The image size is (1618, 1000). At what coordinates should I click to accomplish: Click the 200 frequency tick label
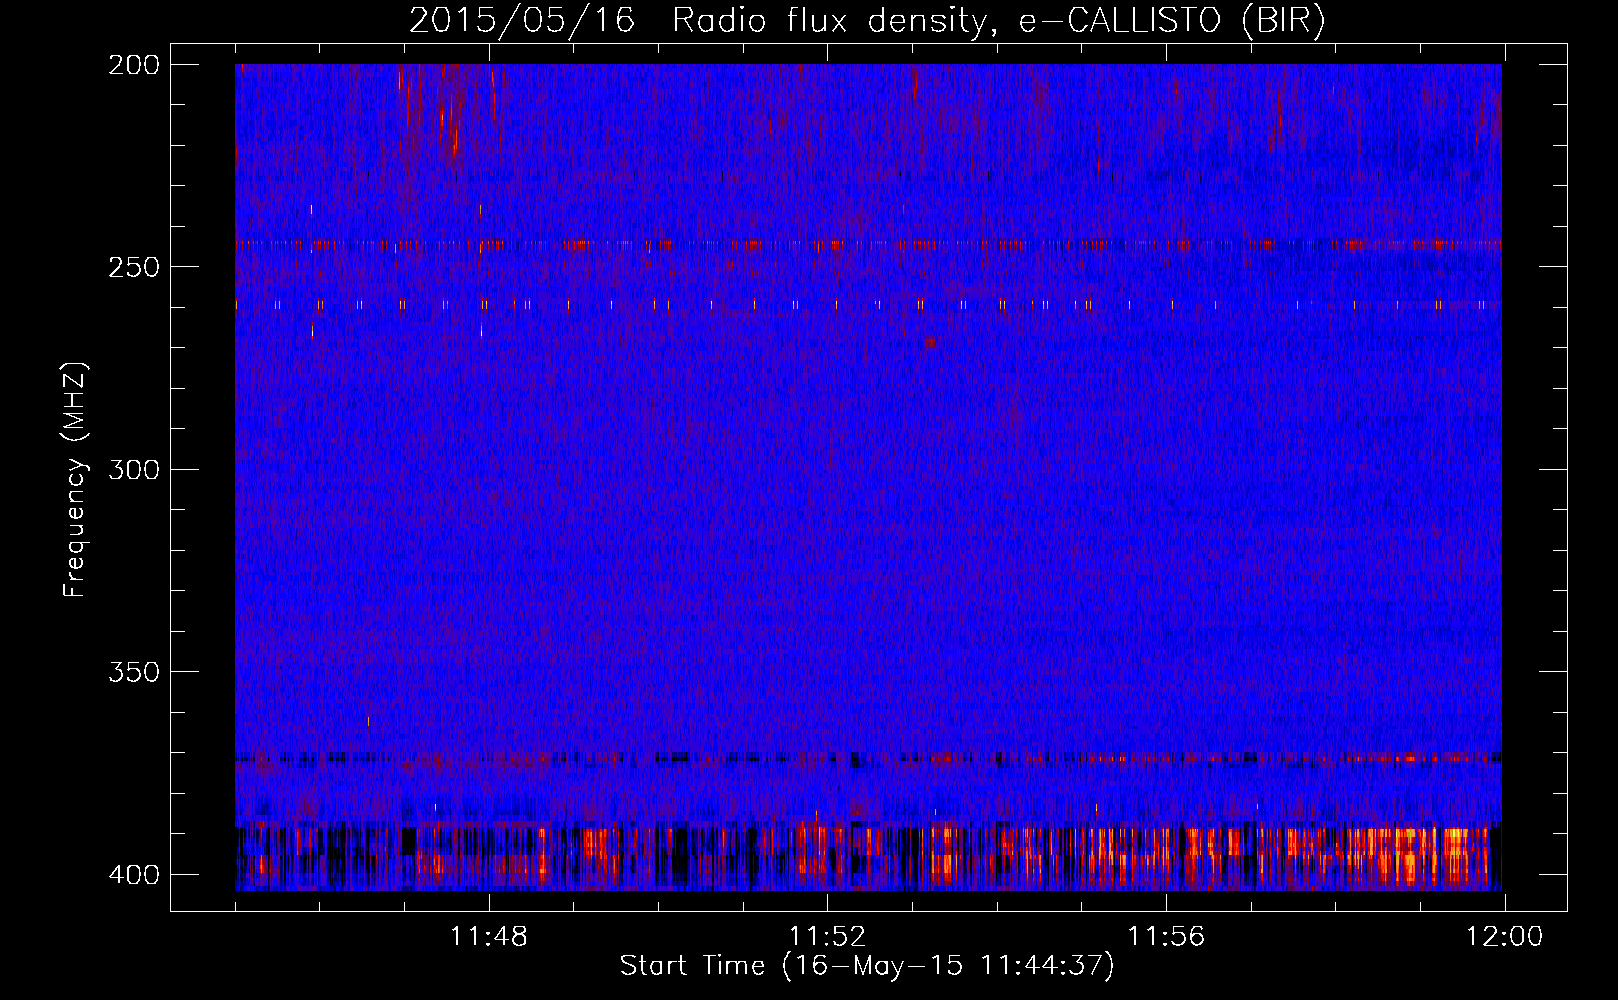tap(134, 65)
